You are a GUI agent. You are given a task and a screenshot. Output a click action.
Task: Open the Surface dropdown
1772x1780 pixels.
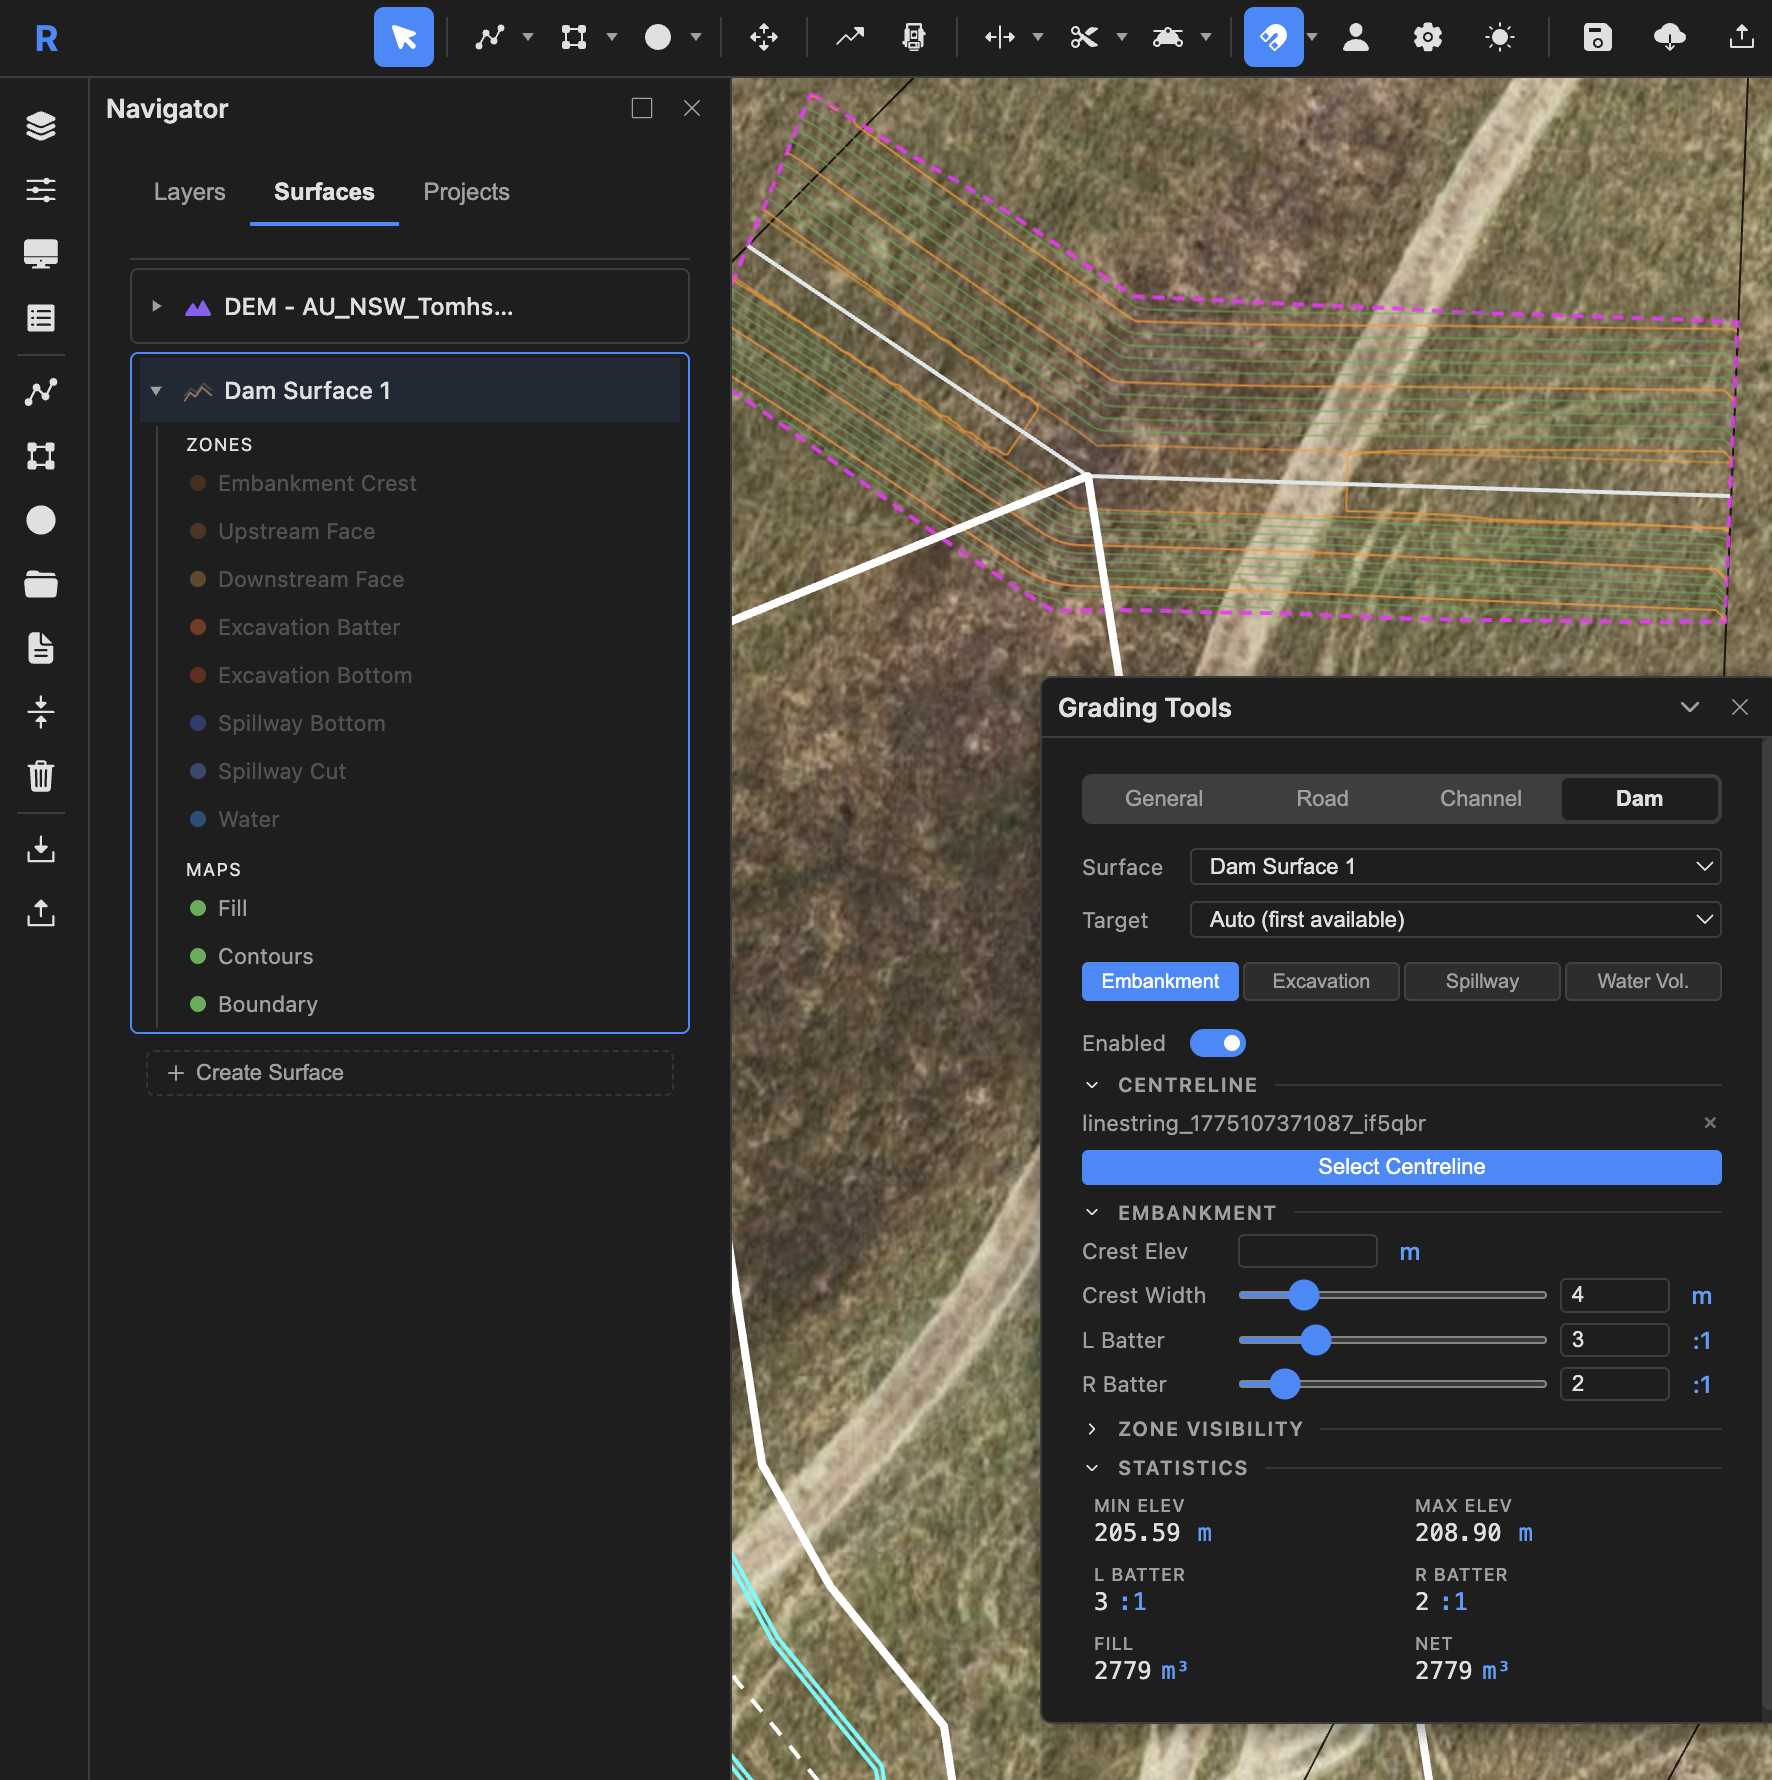(x=1455, y=867)
